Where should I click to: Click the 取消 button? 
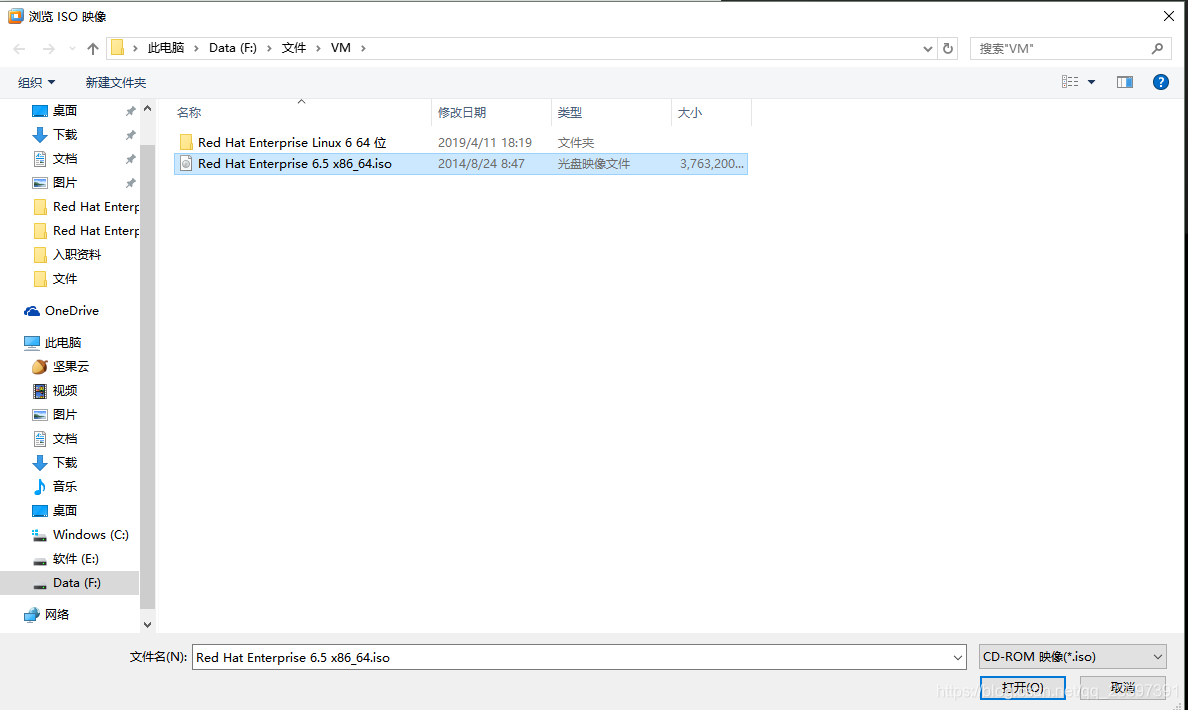(x=1123, y=687)
